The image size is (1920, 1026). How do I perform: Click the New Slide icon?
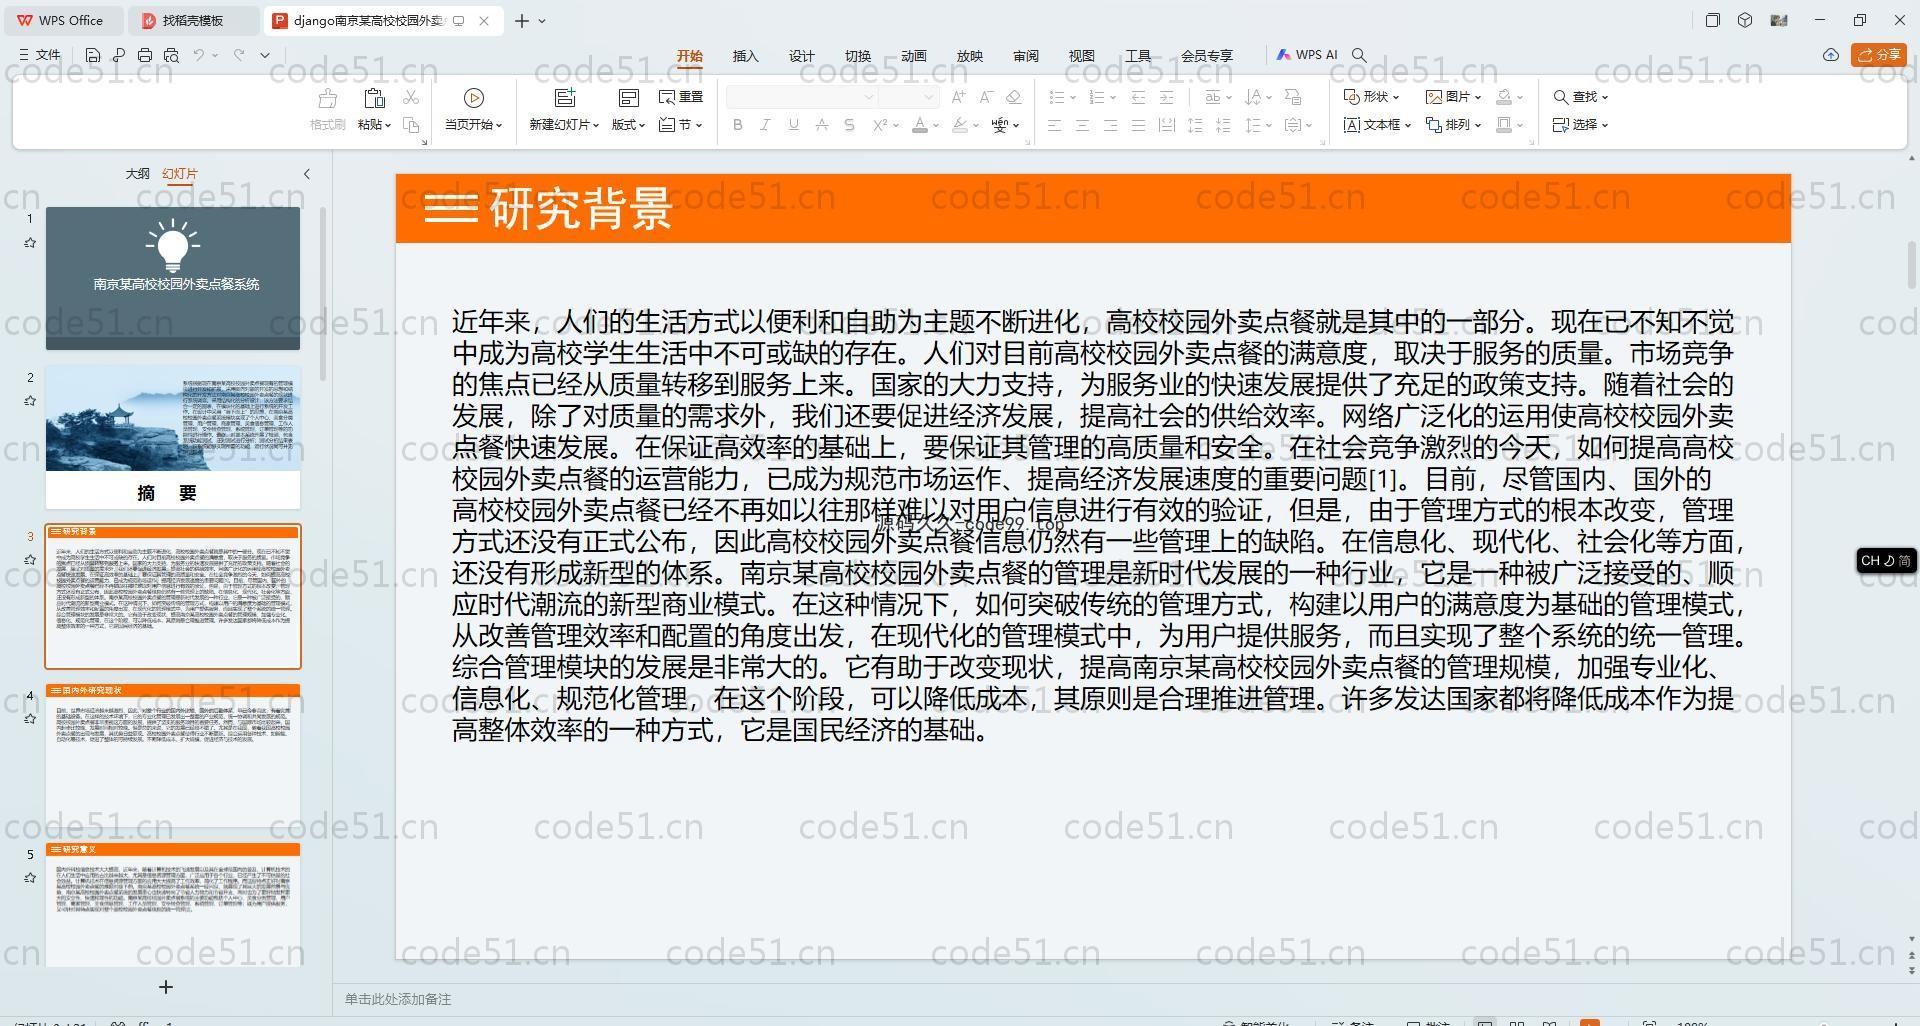coord(565,98)
